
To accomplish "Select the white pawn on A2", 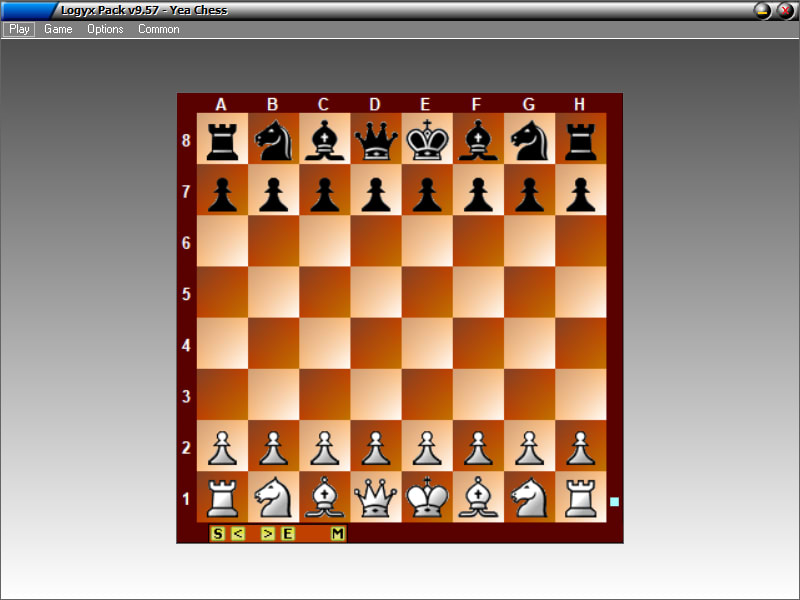I will point(222,446).
